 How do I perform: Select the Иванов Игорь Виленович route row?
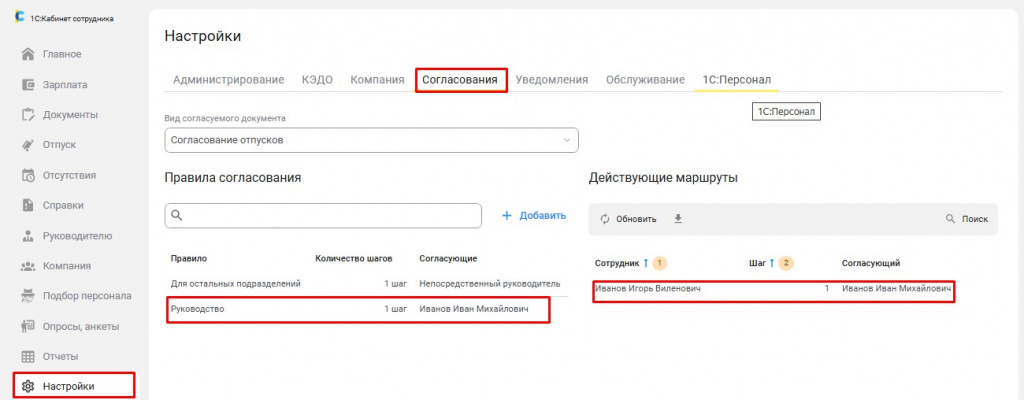(771, 289)
